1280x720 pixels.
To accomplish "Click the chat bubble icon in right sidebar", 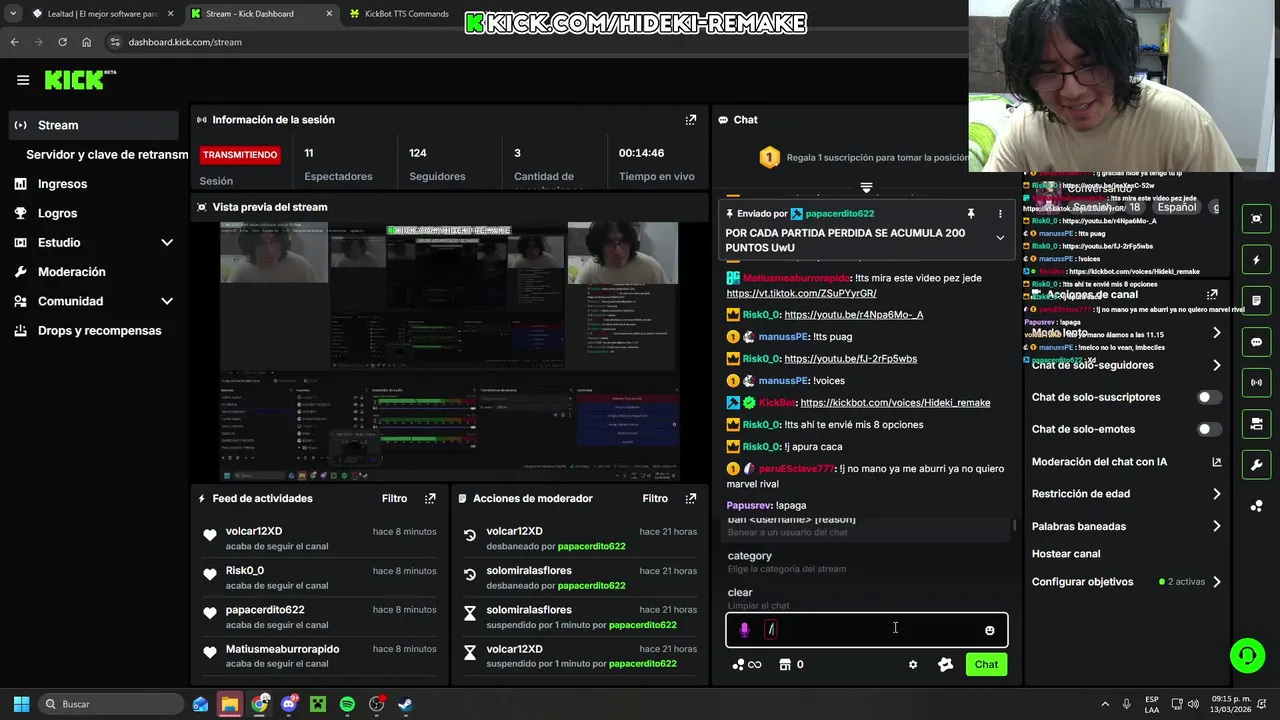I will 1257,342.
